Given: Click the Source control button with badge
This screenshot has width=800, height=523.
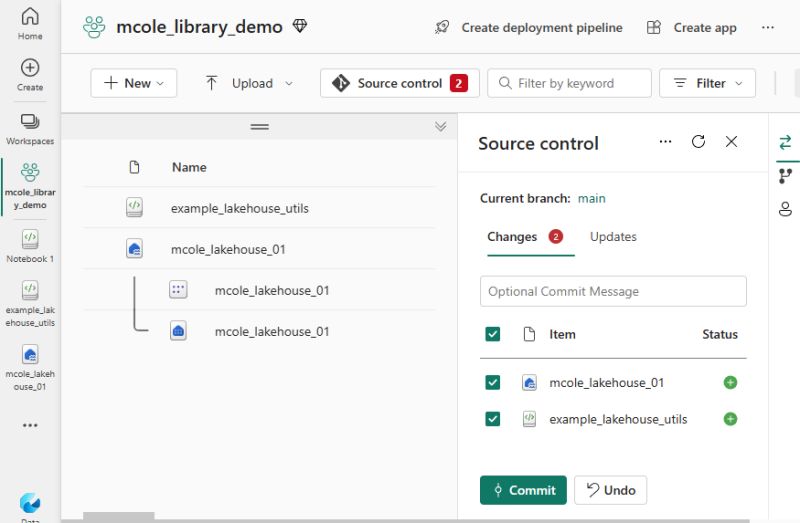Looking at the screenshot, I should click(399, 83).
